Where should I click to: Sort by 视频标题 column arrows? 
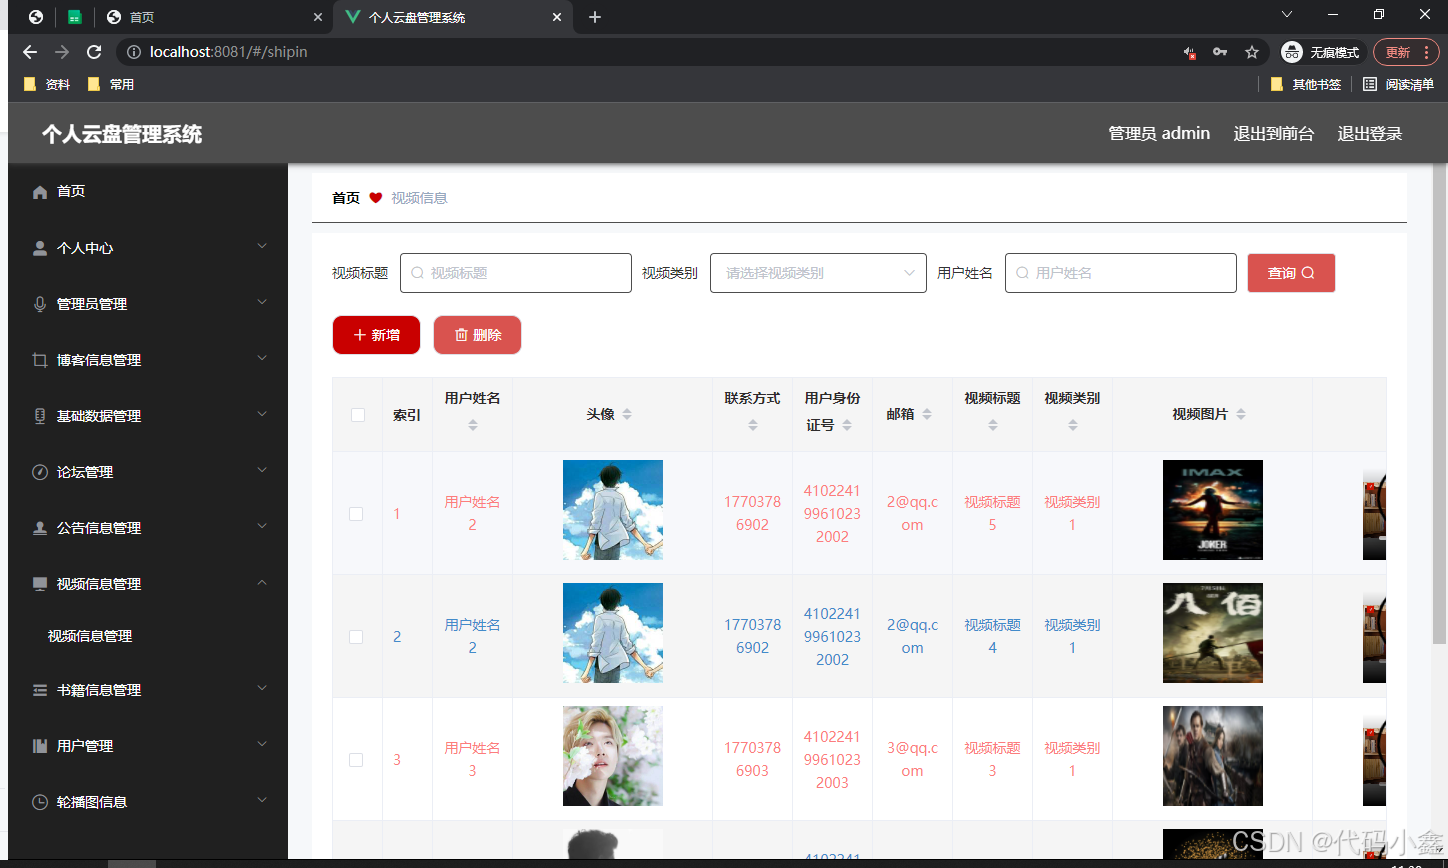pos(993,425)
